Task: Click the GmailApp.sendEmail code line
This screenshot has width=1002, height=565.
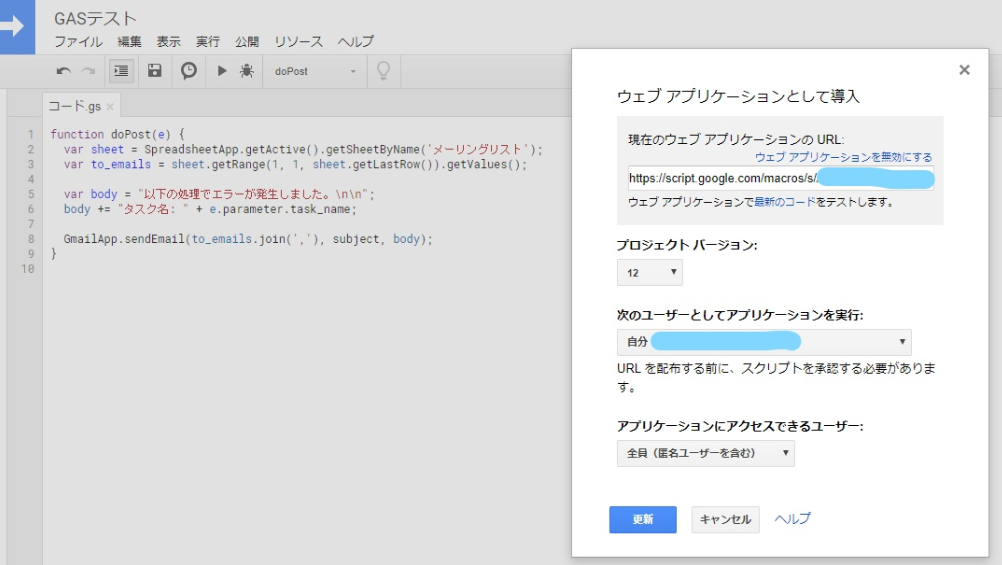Action: click(x=248, y=239)
